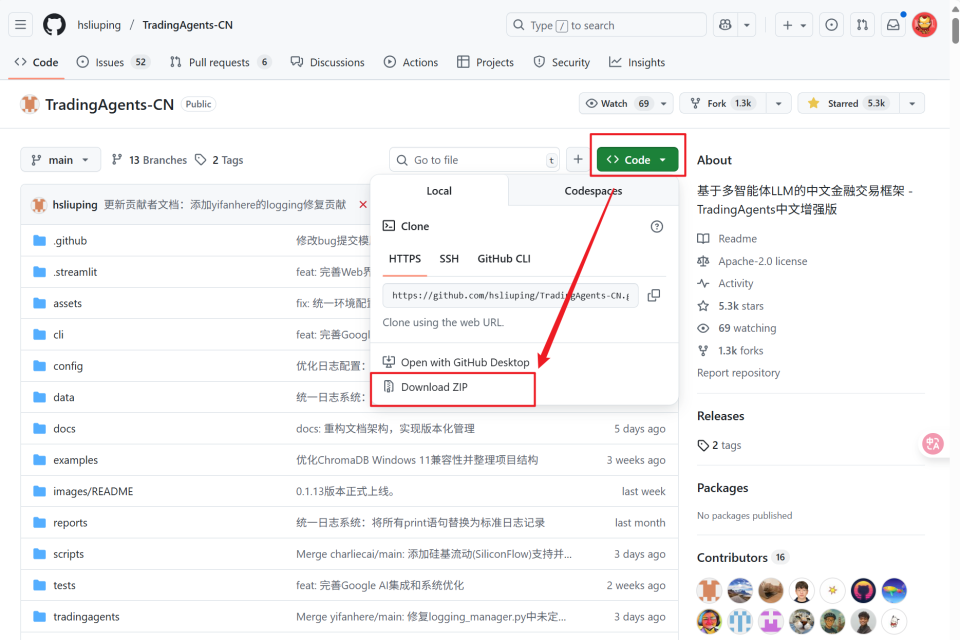Open the hsliuping profile link in header

[99, 25]
